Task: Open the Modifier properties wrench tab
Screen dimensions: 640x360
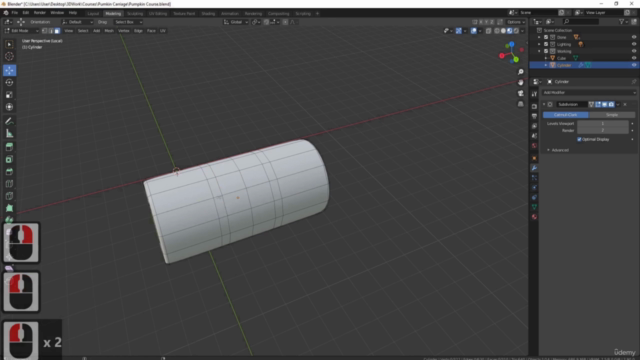Action: (x=534, y=168)
